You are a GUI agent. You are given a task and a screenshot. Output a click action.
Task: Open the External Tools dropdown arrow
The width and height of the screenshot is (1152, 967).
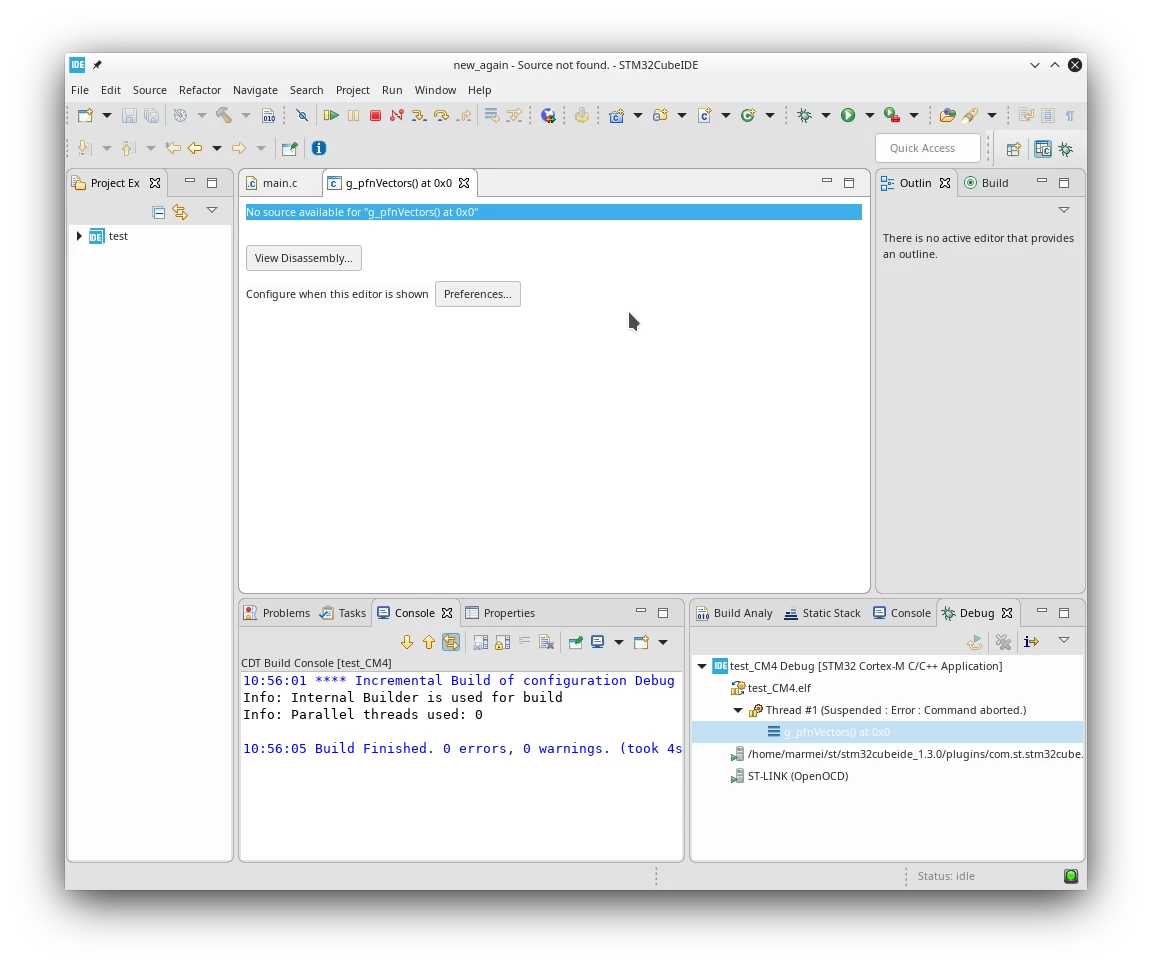pyautogui.click(x=914, y=115)
